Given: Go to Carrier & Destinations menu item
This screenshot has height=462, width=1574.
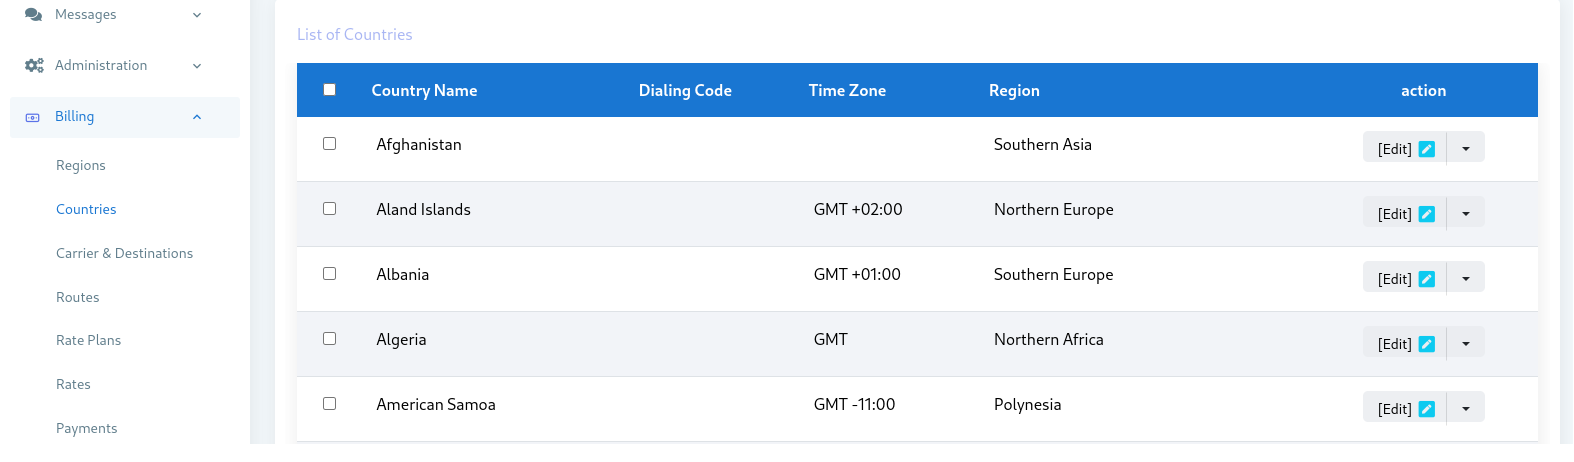Looking at the screenshot, I should 125,253.
